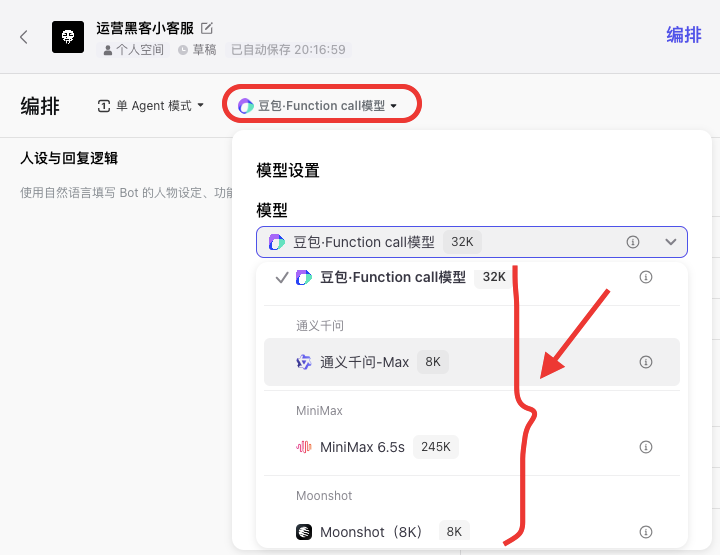The height and width of the screenshot is (555, 720).
Task: Click the 8K tag beside 通义千问-Max
Action: [433, 362]
